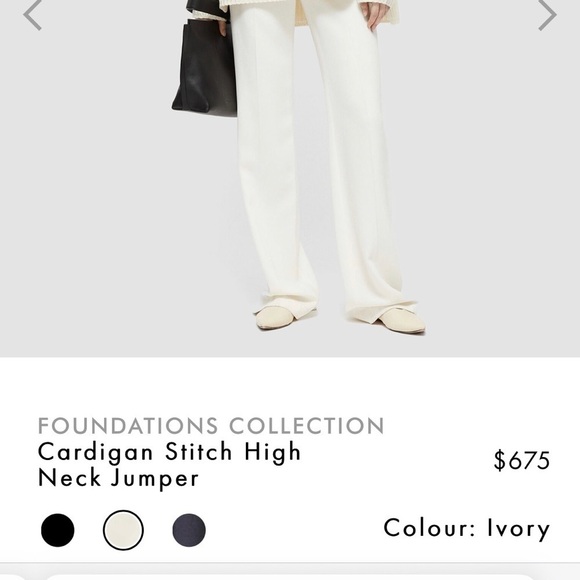Image resolution: width=580 pixels, height=580 pixels.
Task: Tap the cream slippers in product photo
Action: point(340,319)
